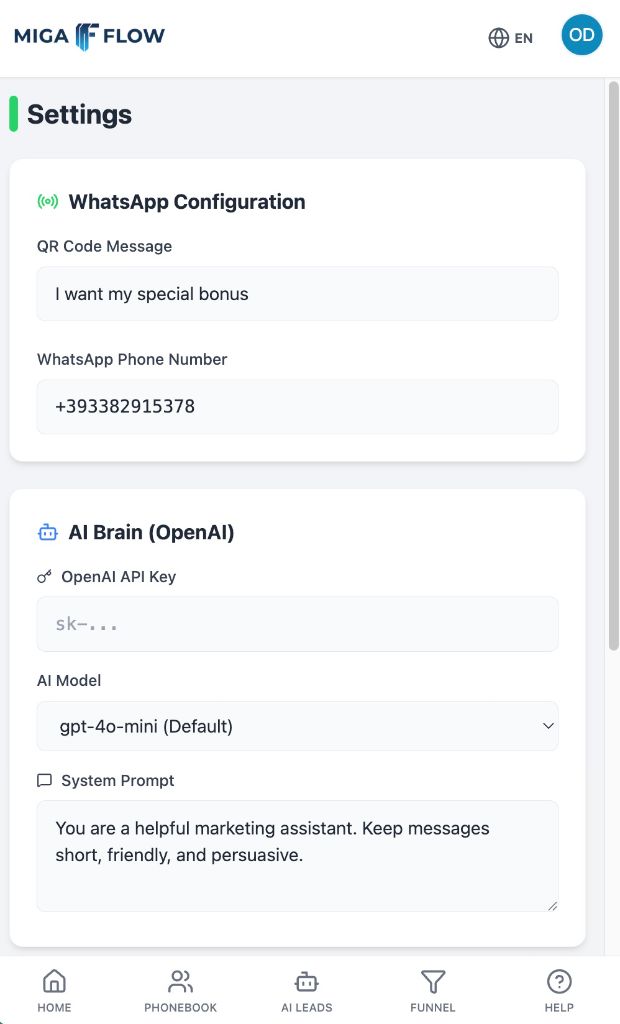Viewport: 620px width, 1024px height.
Task: Focus the WhatsApp Phone Number field
Action: click(297, 407)
